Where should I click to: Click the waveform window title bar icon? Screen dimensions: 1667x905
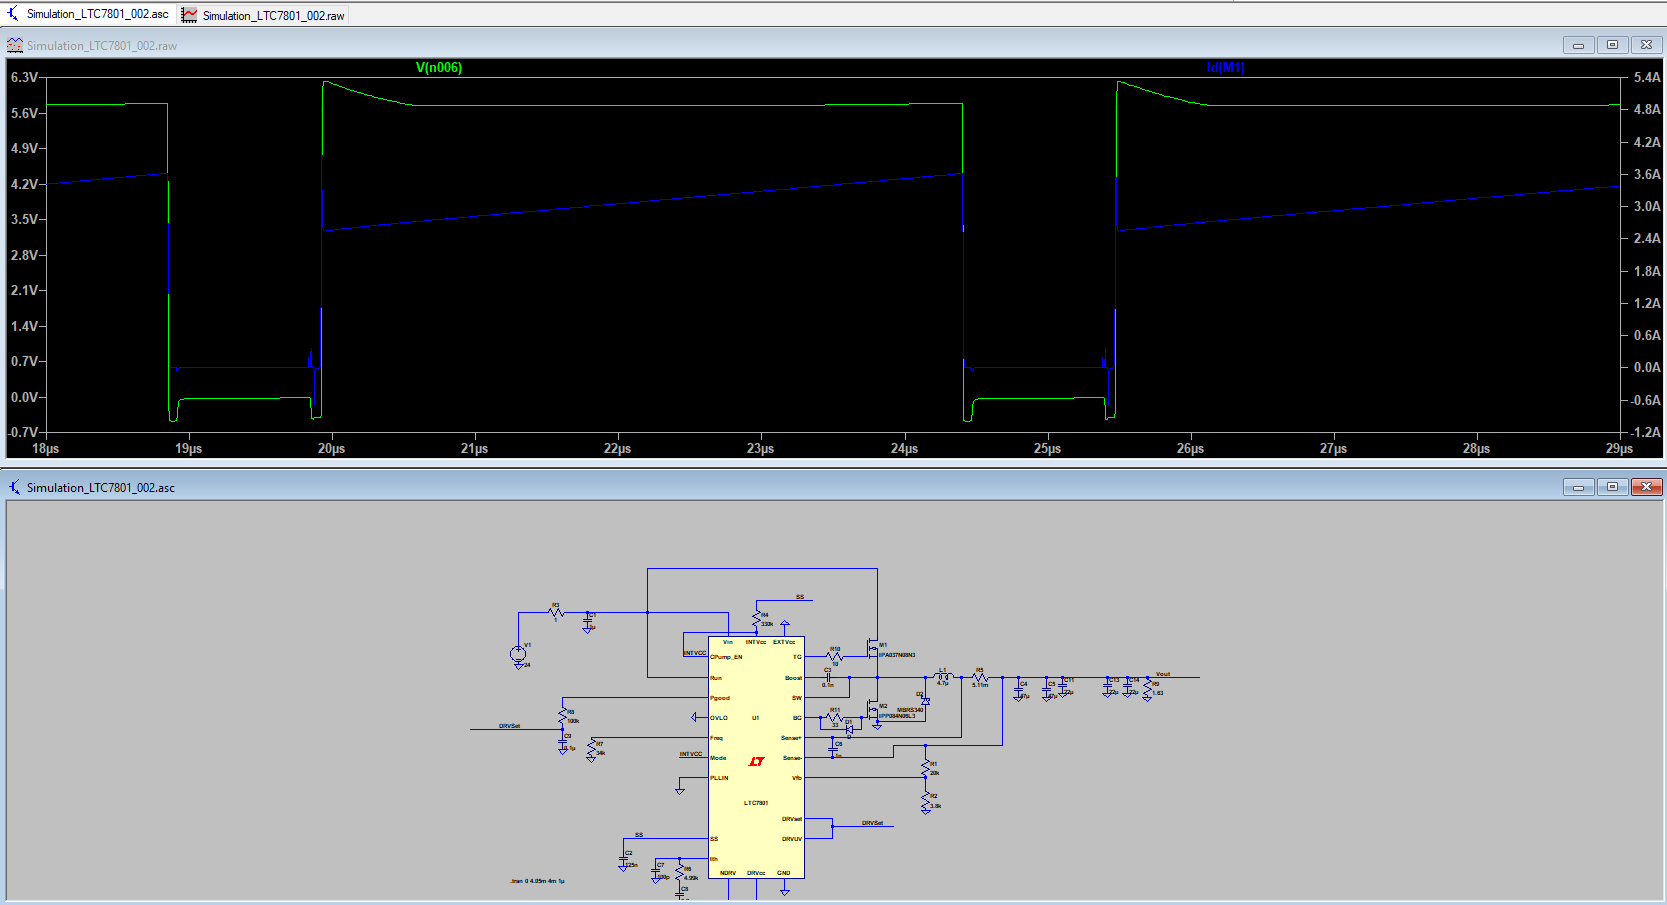pyautogui.click(x=15, y=45)
